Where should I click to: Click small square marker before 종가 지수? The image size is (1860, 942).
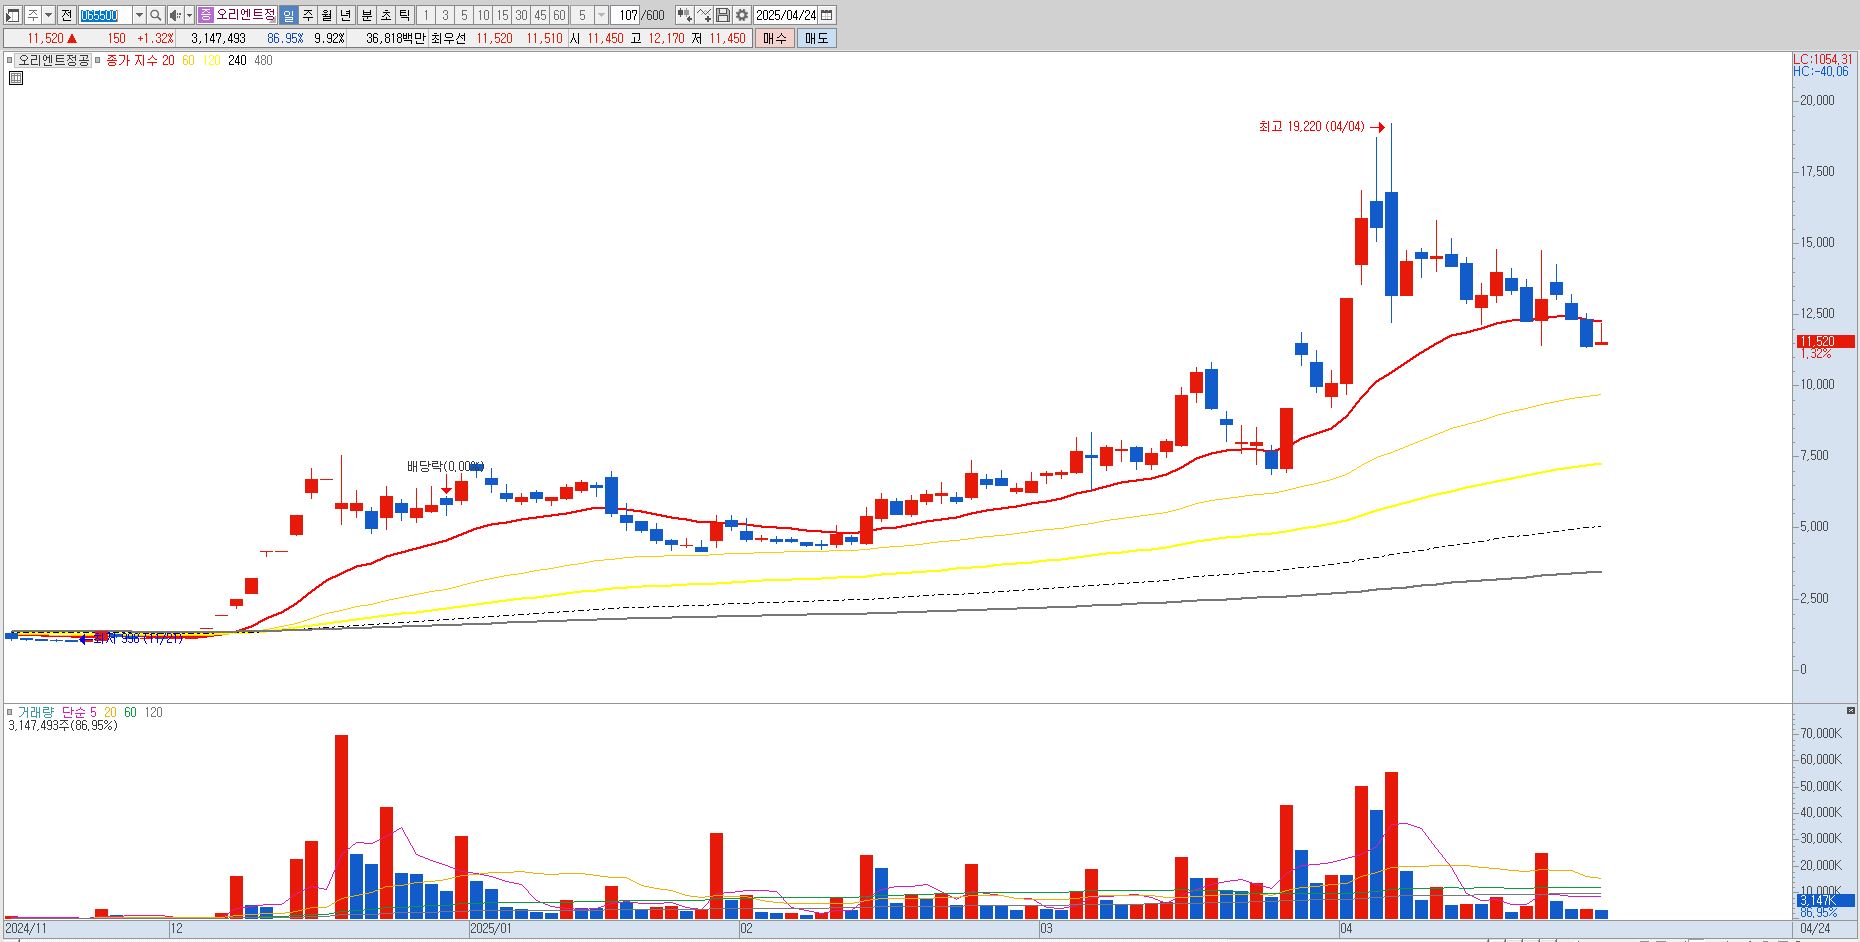[97, 60]
